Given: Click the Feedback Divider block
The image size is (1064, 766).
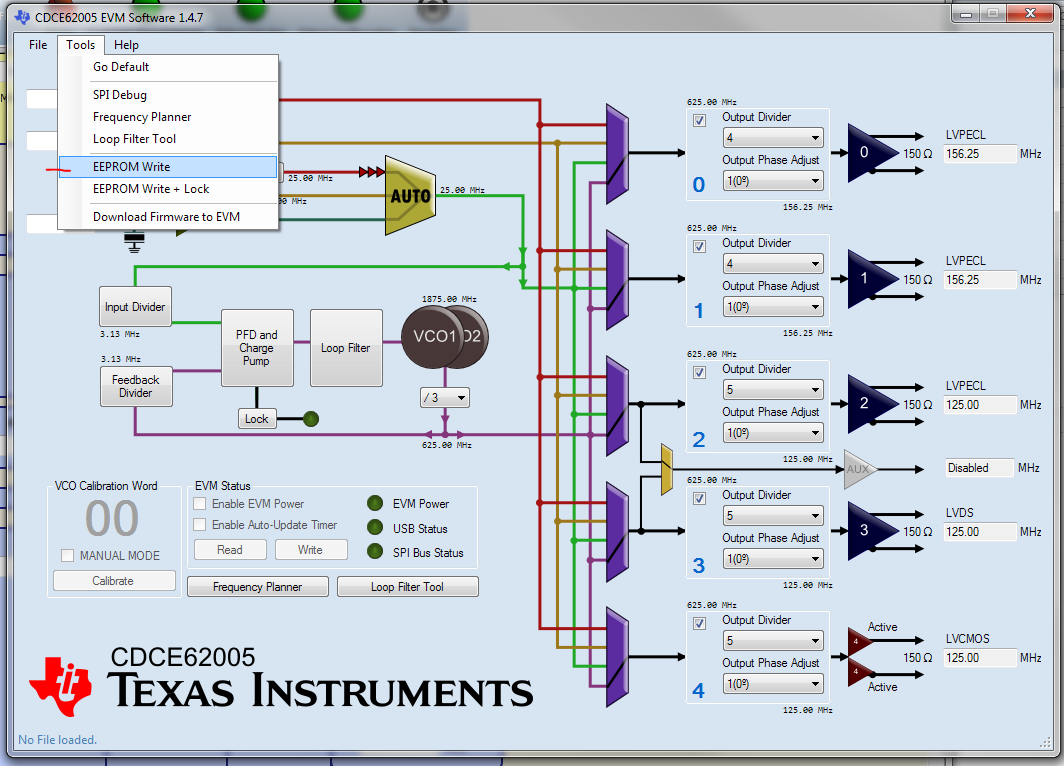Looking at the screenshot, I should coord(136,386).
